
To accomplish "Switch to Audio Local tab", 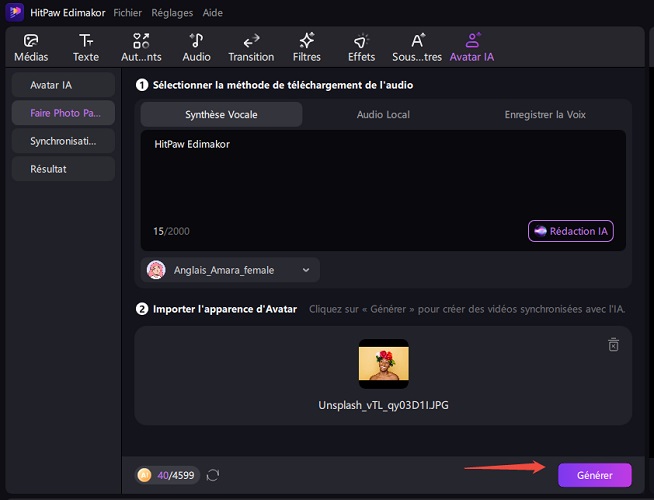I will [383, 114].
